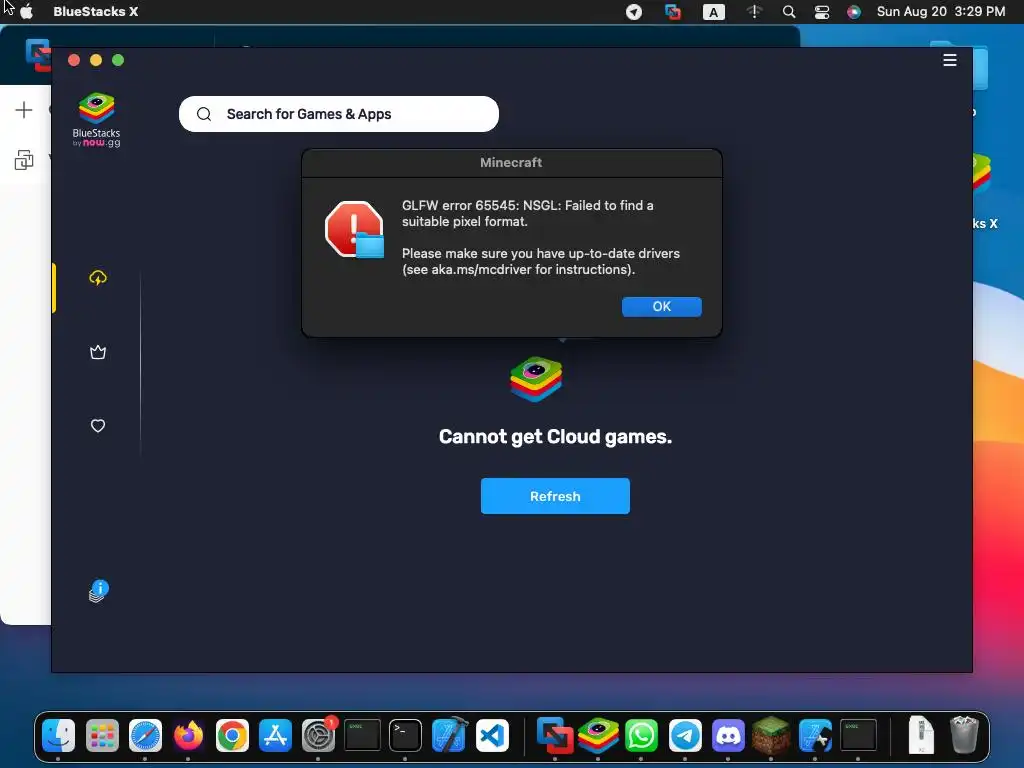Open WhatsApp from the Dock

(641, 736)
